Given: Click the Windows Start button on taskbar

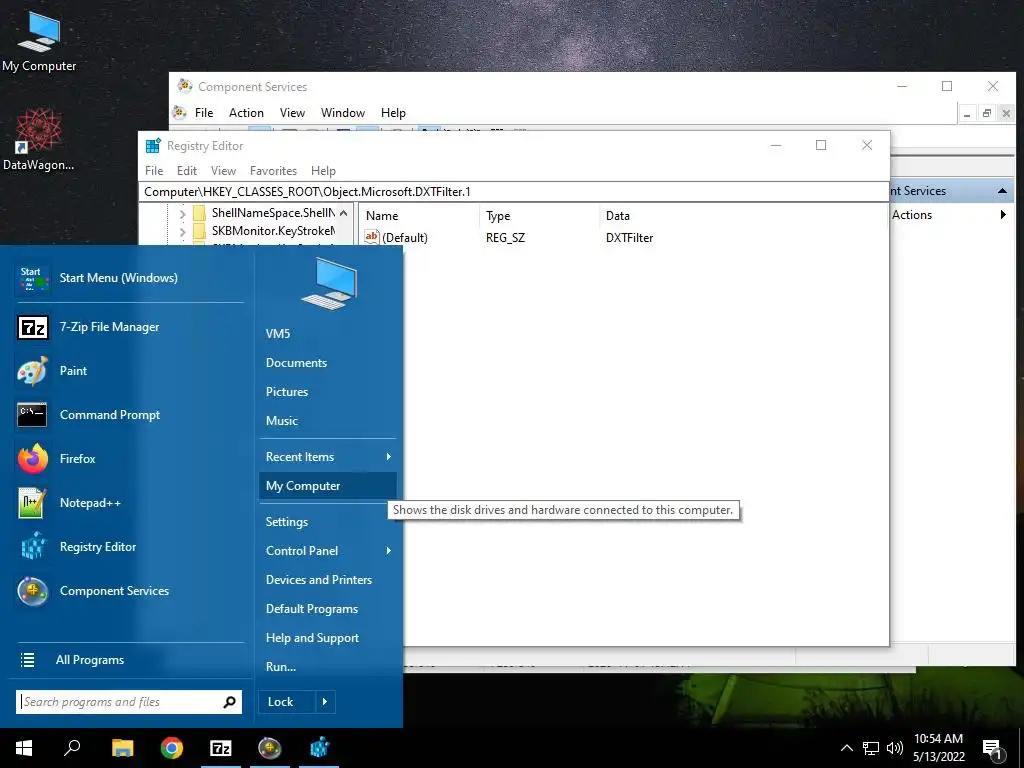Looking at the screenshot, I should pyautogui.click(x=24, y=748).
